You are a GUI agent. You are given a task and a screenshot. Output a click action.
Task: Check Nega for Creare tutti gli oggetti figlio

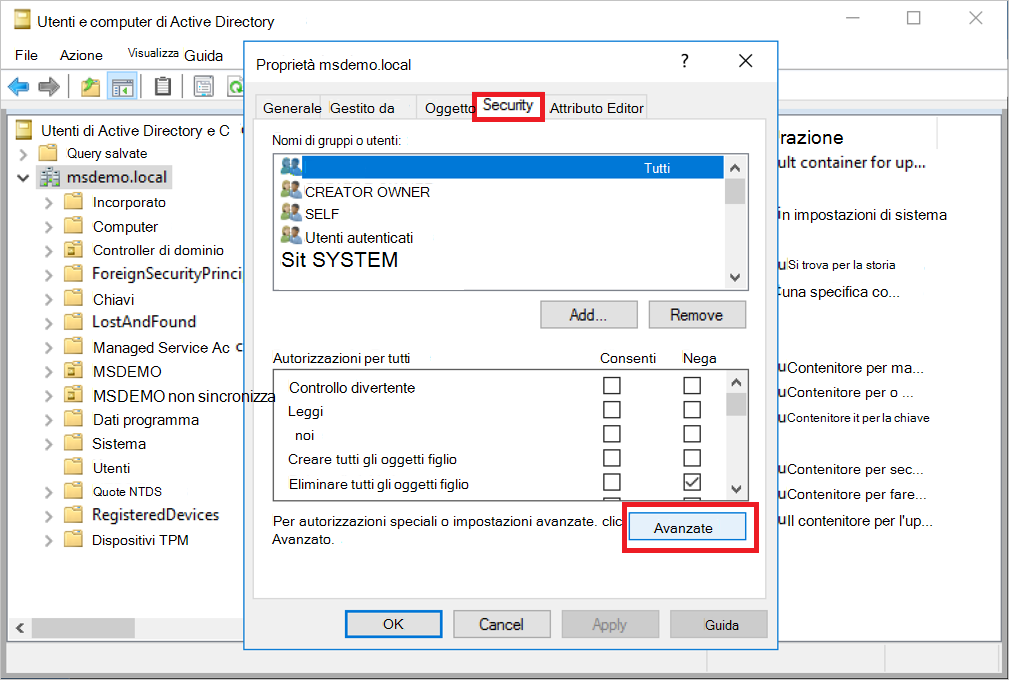click(692, 458)
